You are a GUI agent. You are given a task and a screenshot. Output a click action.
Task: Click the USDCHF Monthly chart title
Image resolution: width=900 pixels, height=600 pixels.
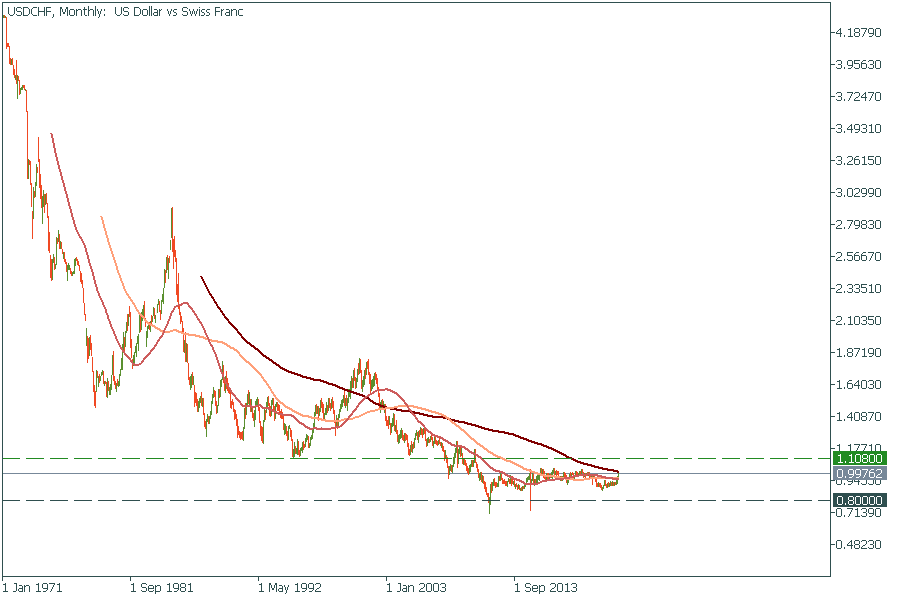point(124,12)
